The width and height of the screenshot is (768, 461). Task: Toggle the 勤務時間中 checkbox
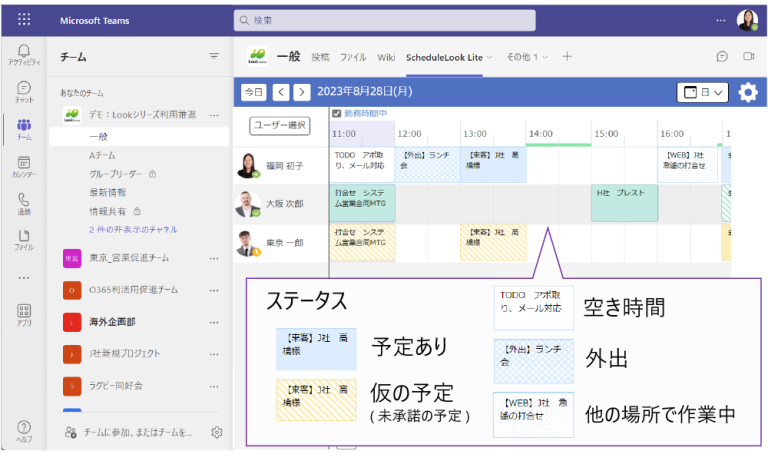337,113
